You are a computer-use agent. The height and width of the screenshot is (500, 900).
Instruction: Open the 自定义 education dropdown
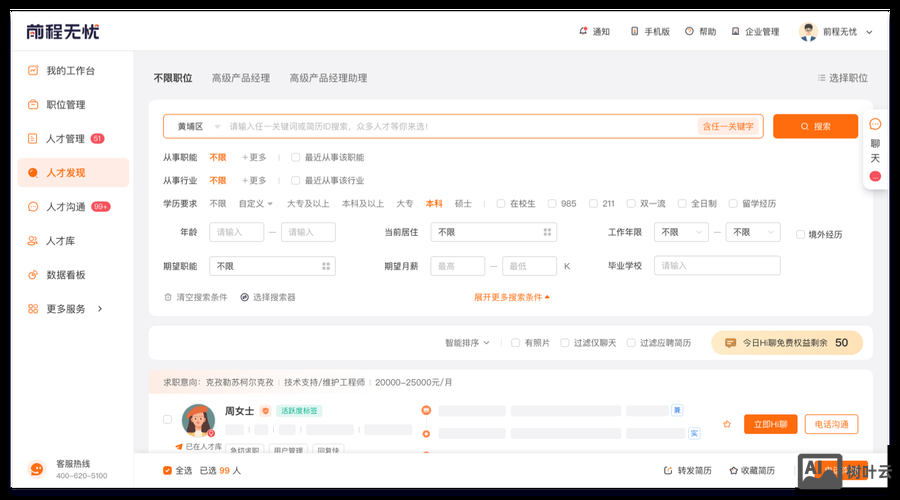point(255,204)
